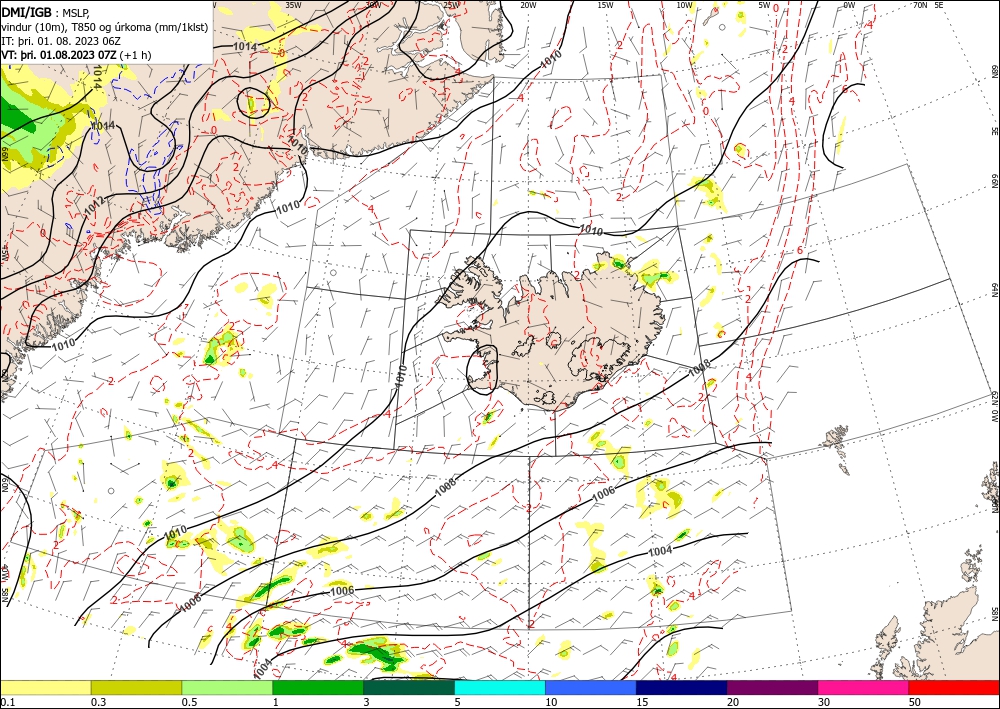Viewport: 1000px width, 709px height.
Task: Select the green 1–3 mm legend swatch
Action: click(318, 687)
